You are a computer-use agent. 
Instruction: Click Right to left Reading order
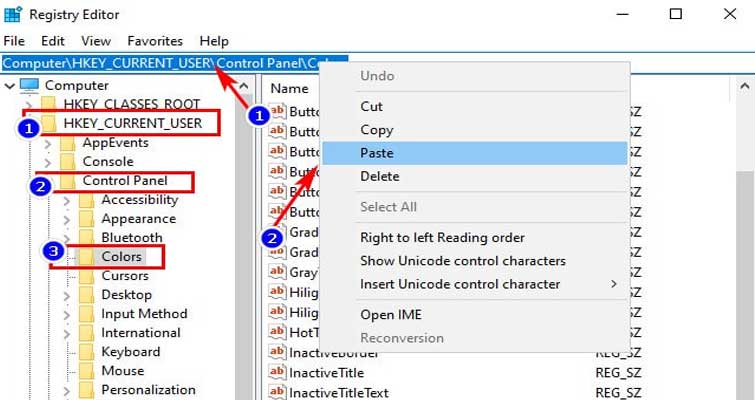(x=474, y=237)
